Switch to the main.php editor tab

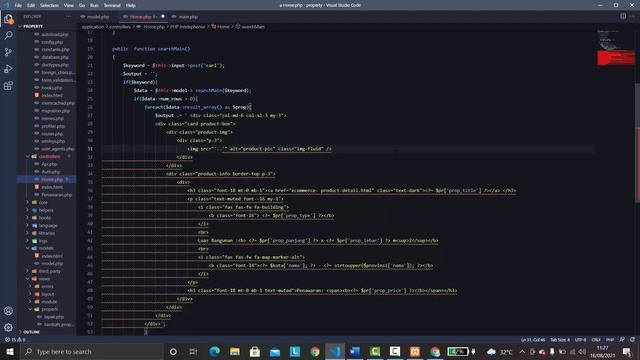[187, 17]
